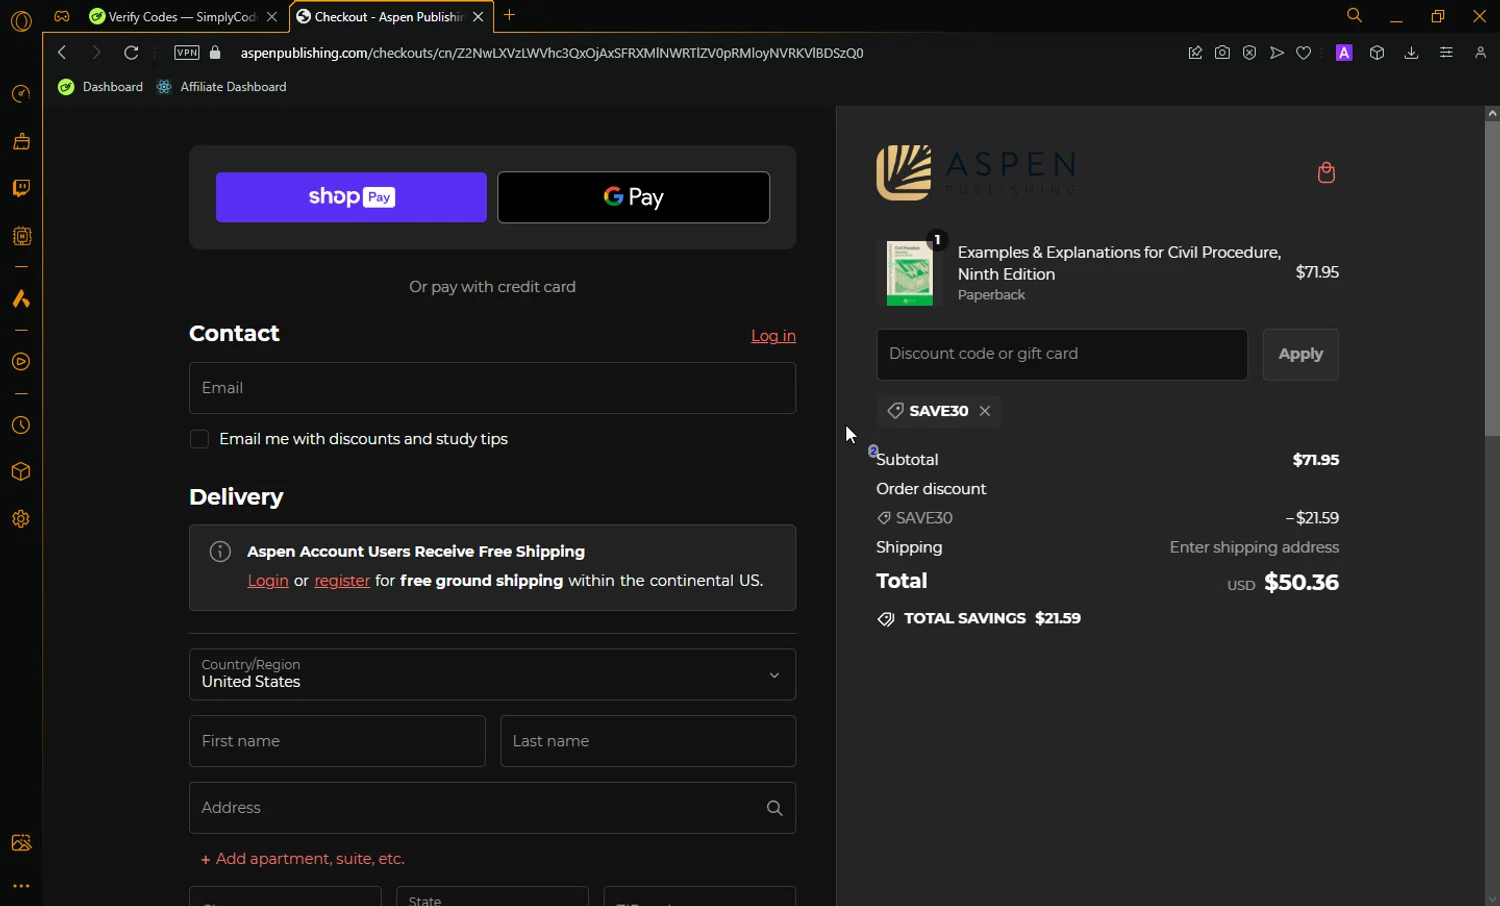This screenshot has width=1500, height=906.
Task: Open the Downloads icon
Action: tap(1411, 53)
